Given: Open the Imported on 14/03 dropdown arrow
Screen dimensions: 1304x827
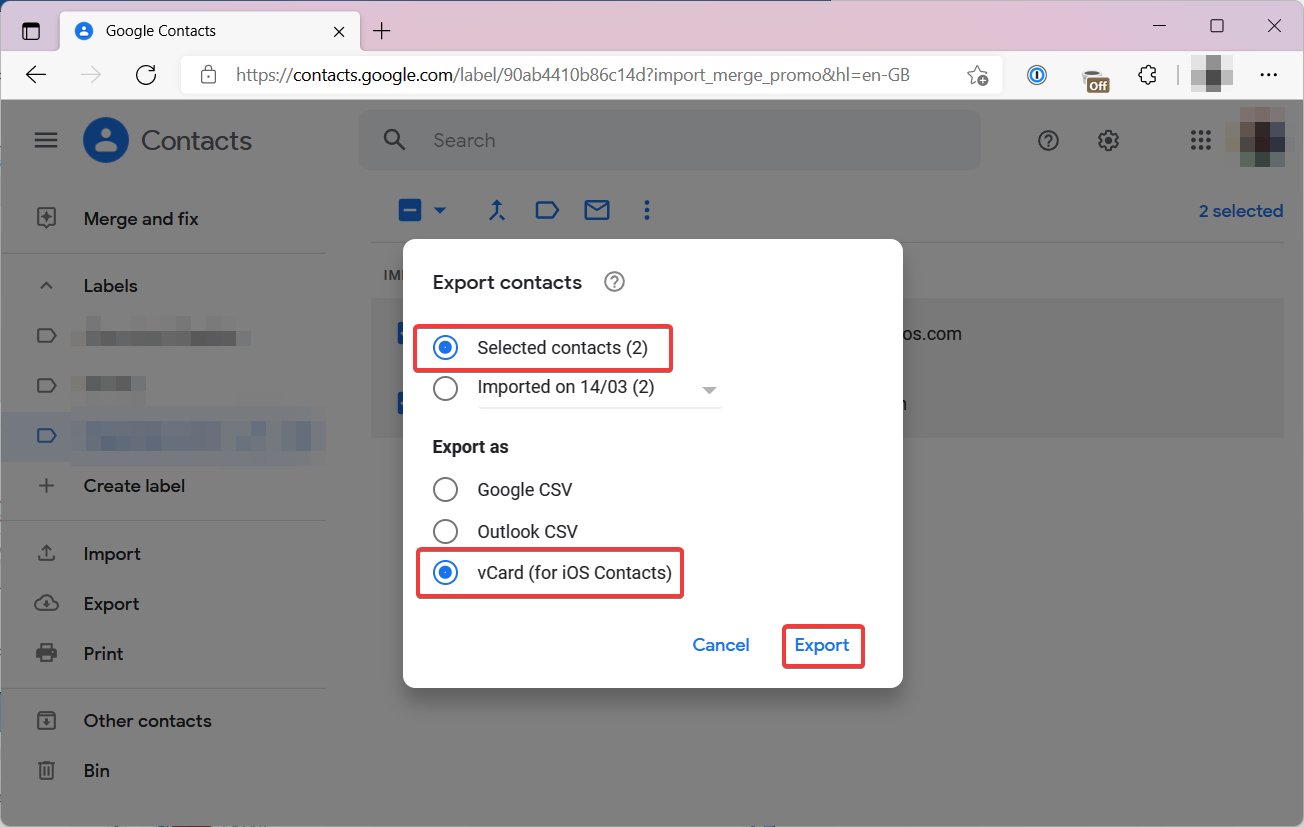Looking at the screenshot, I should click(x=709, y=389).
